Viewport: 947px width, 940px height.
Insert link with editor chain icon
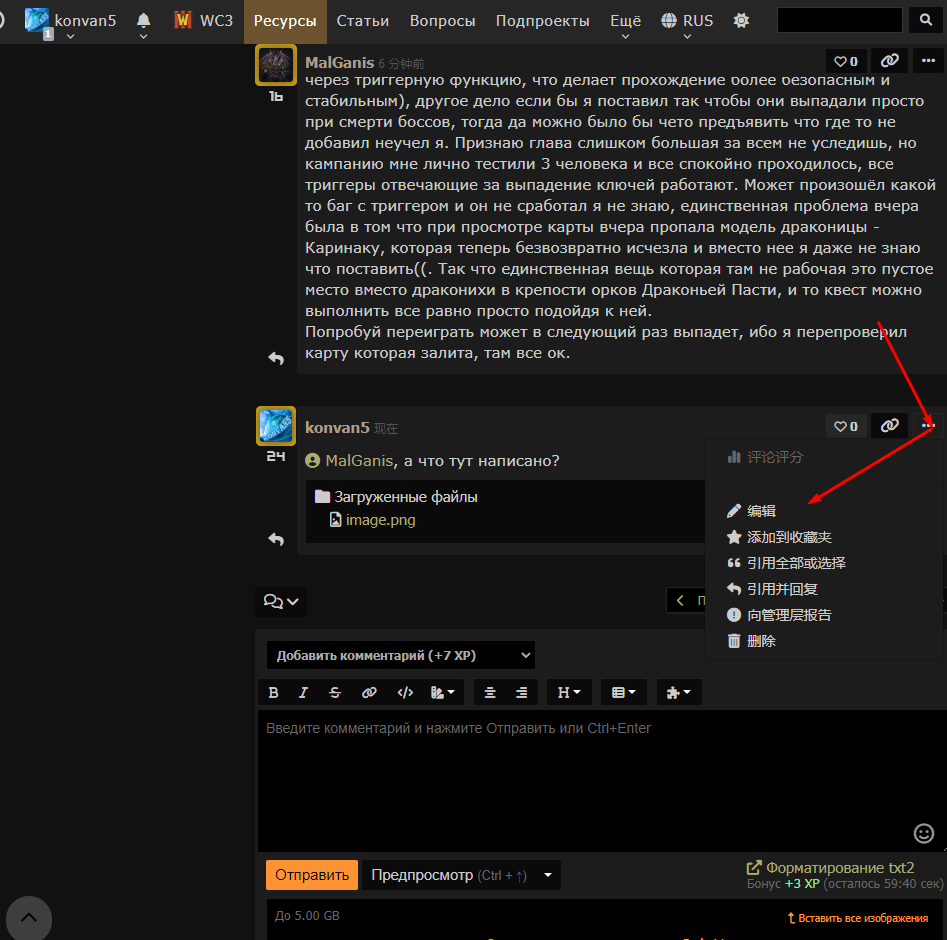pyautogui.click(x=369, y=692)
